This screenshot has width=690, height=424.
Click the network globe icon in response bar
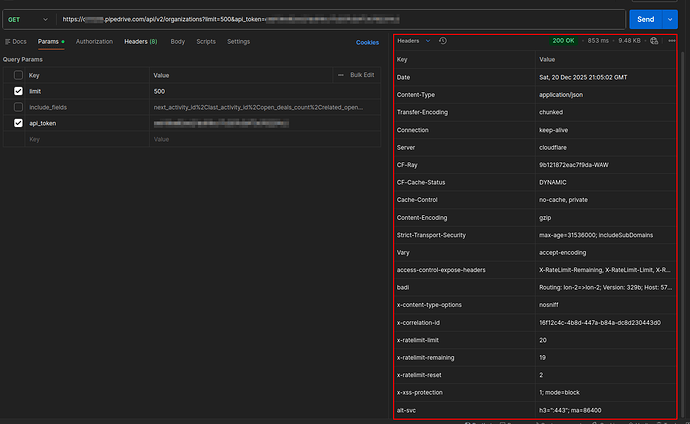tap(654, 41)
